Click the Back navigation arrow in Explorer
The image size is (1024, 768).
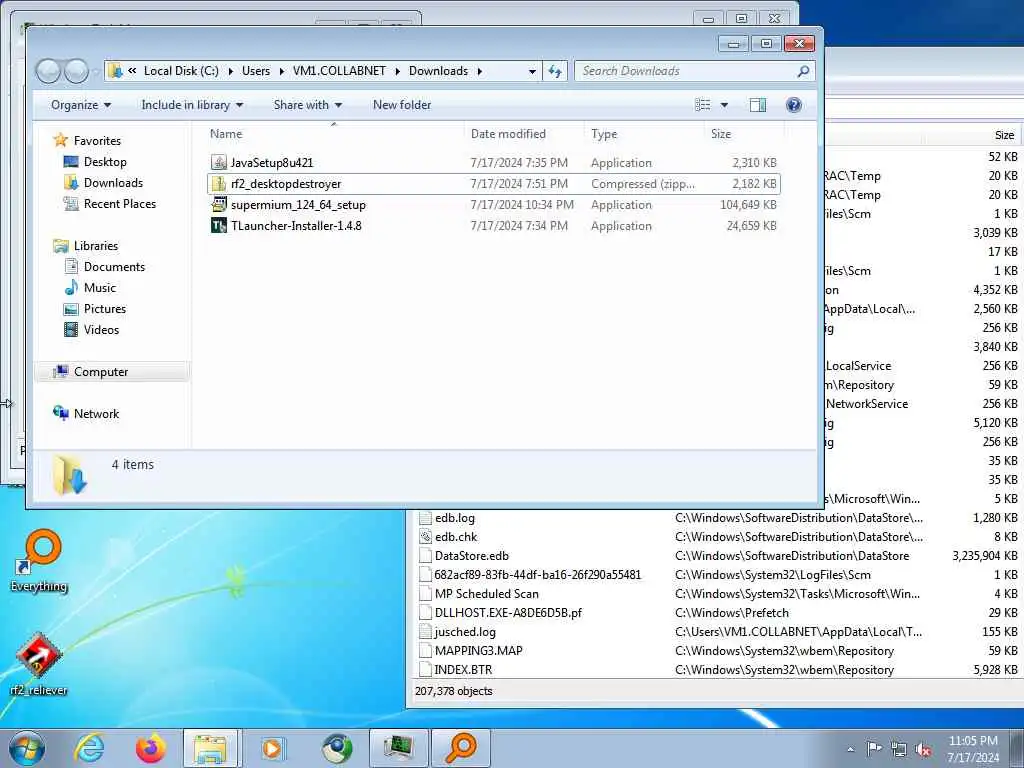point(48,71)
